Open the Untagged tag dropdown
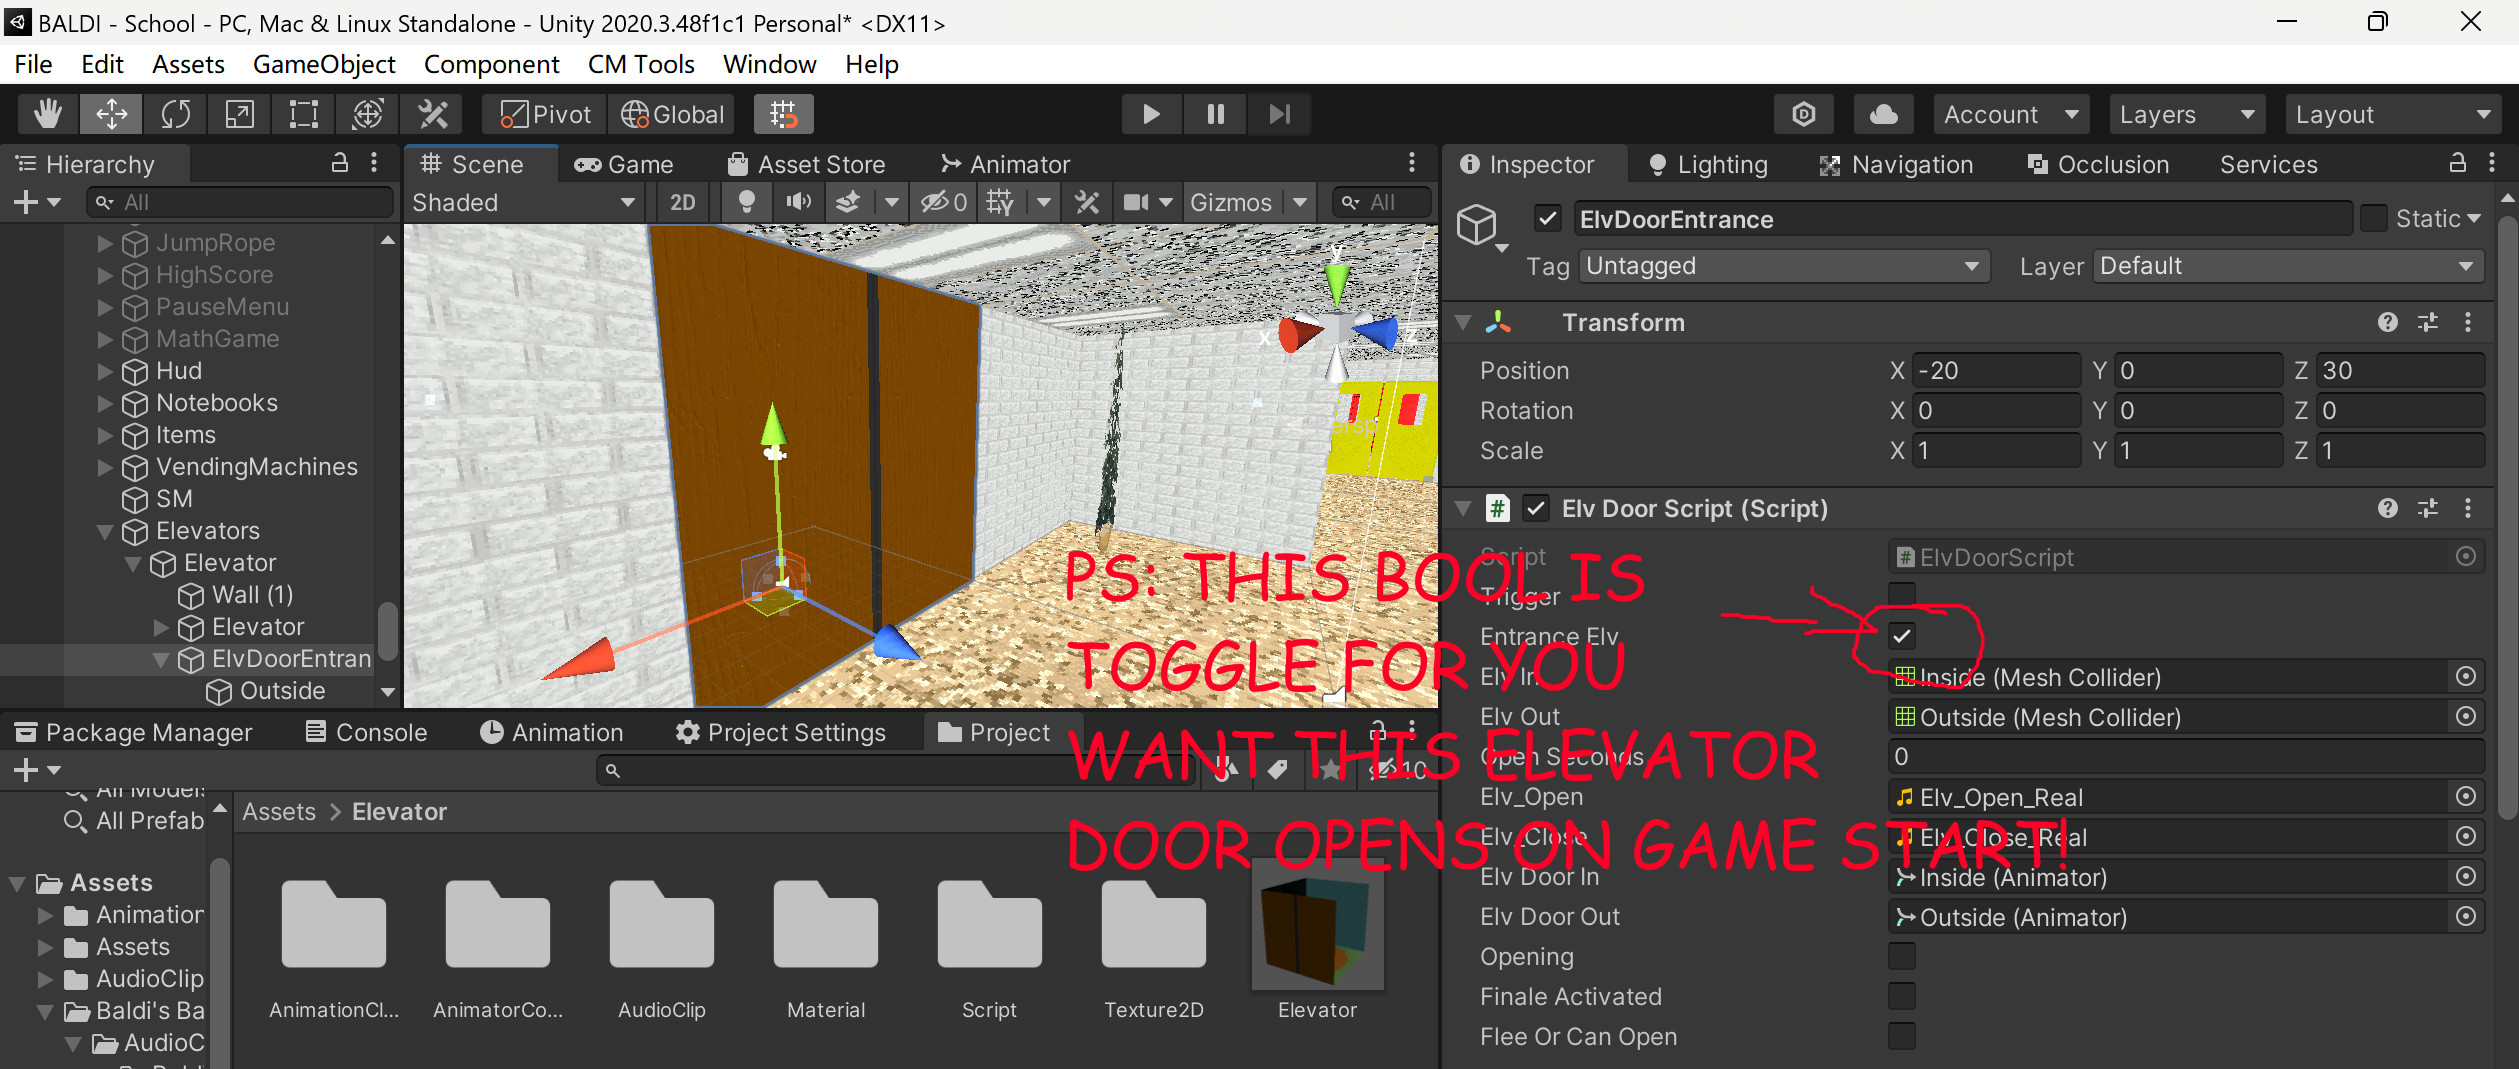Screen dimensions: 2519x1069 coord(1783,265)
